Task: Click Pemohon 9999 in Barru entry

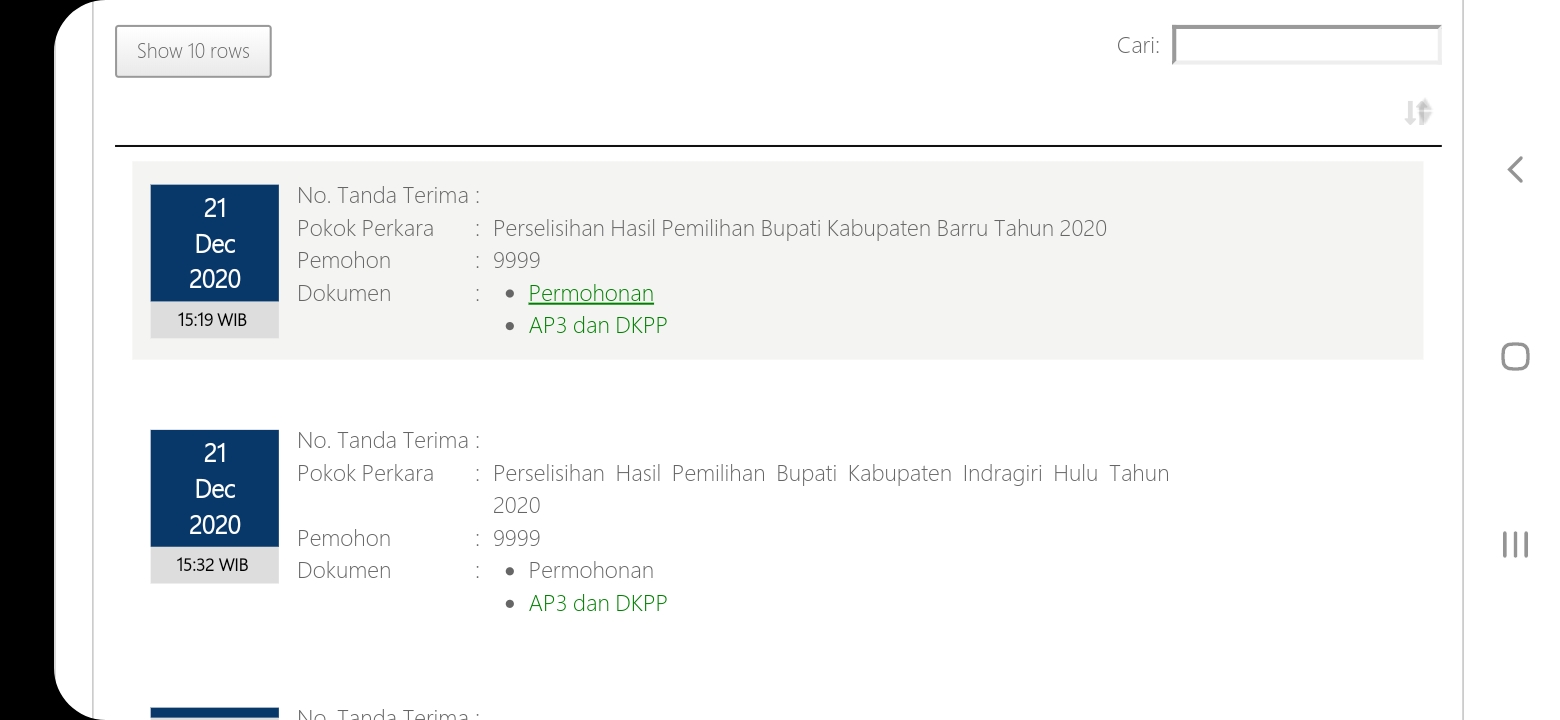Action: pos(516,260)
